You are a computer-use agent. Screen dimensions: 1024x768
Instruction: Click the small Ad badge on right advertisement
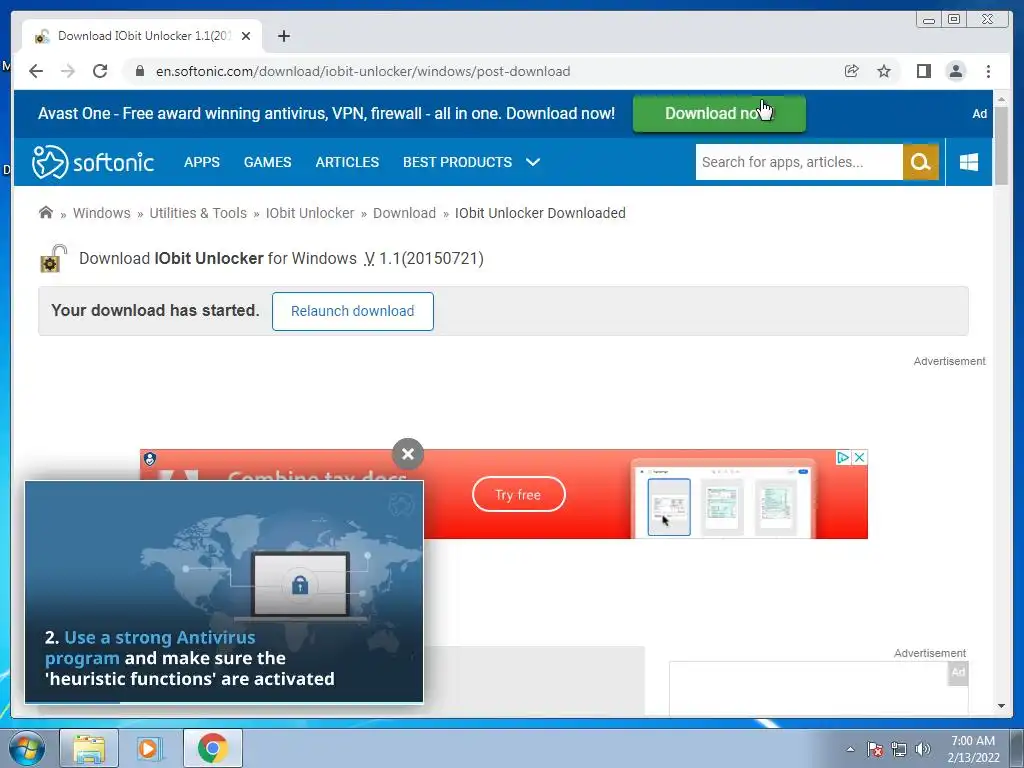pyautogui.click(x=958, y=672)
